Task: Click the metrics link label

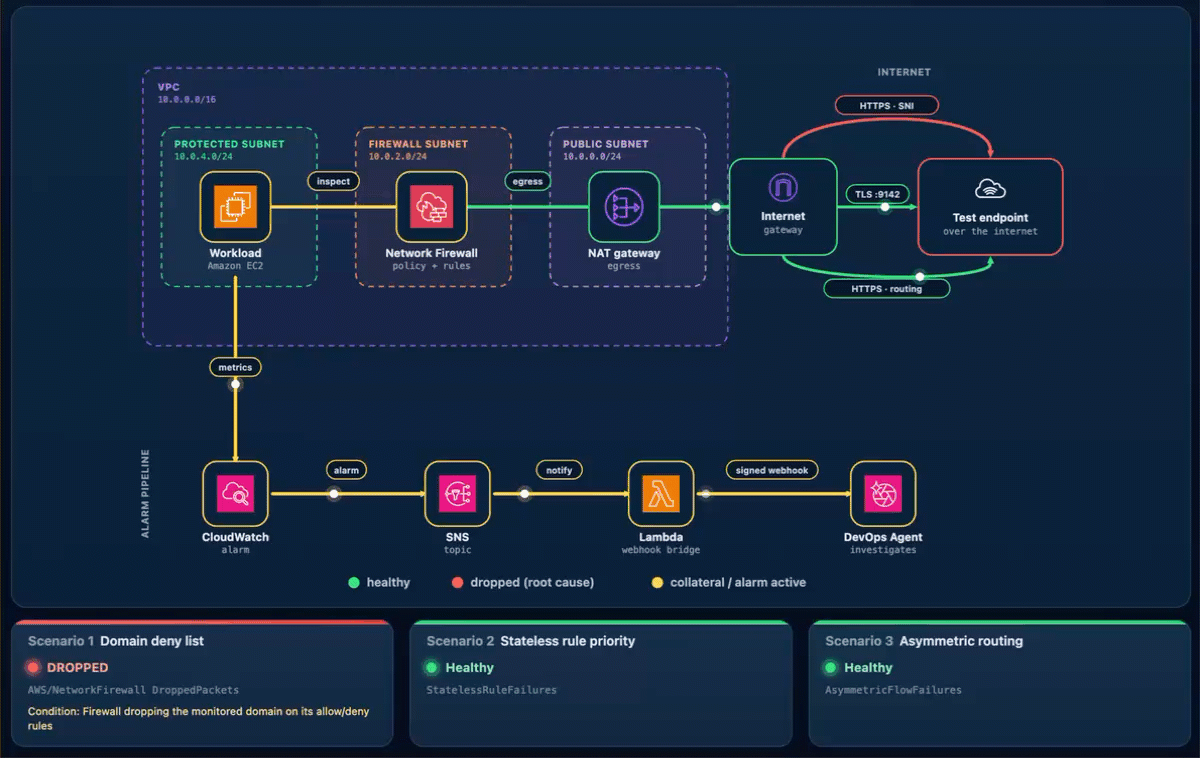Action: point(235,367)
